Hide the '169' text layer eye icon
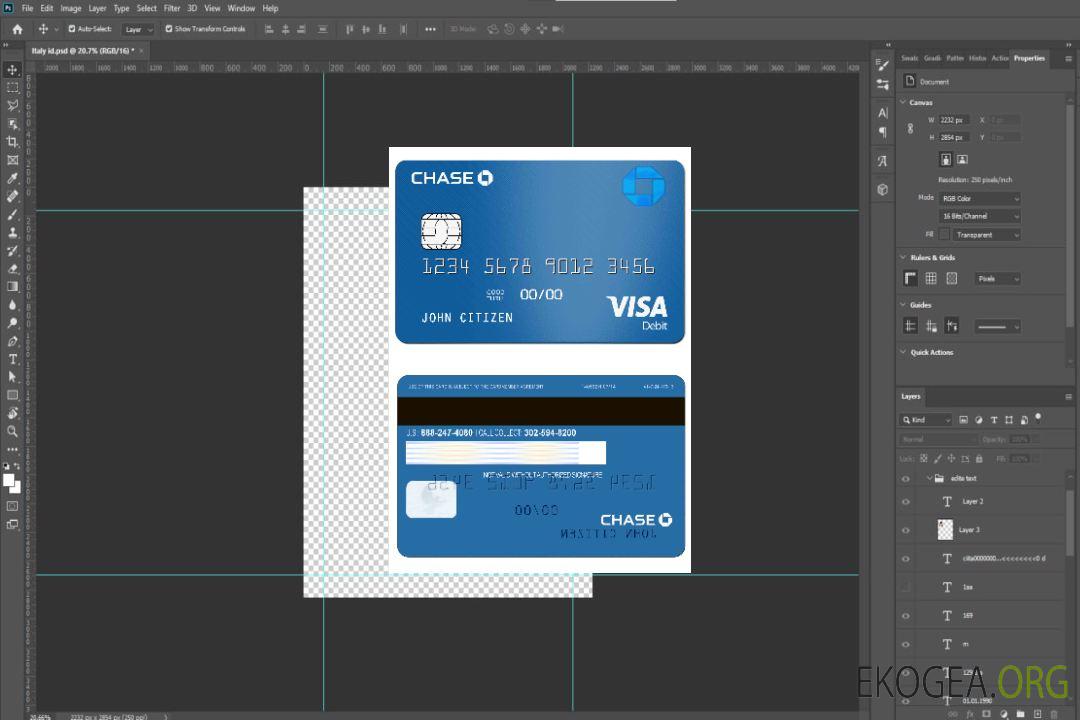Screen dimensions: 1080x720 906,617
